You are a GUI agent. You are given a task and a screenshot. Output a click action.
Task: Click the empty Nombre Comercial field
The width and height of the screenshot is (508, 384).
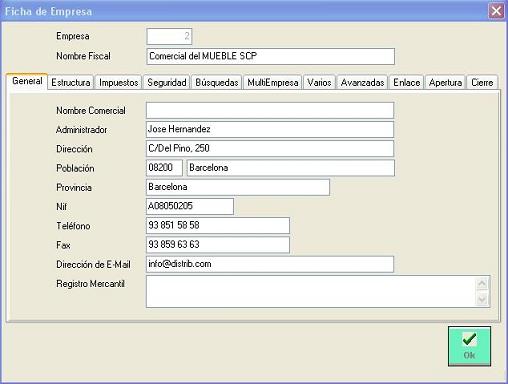270,110
